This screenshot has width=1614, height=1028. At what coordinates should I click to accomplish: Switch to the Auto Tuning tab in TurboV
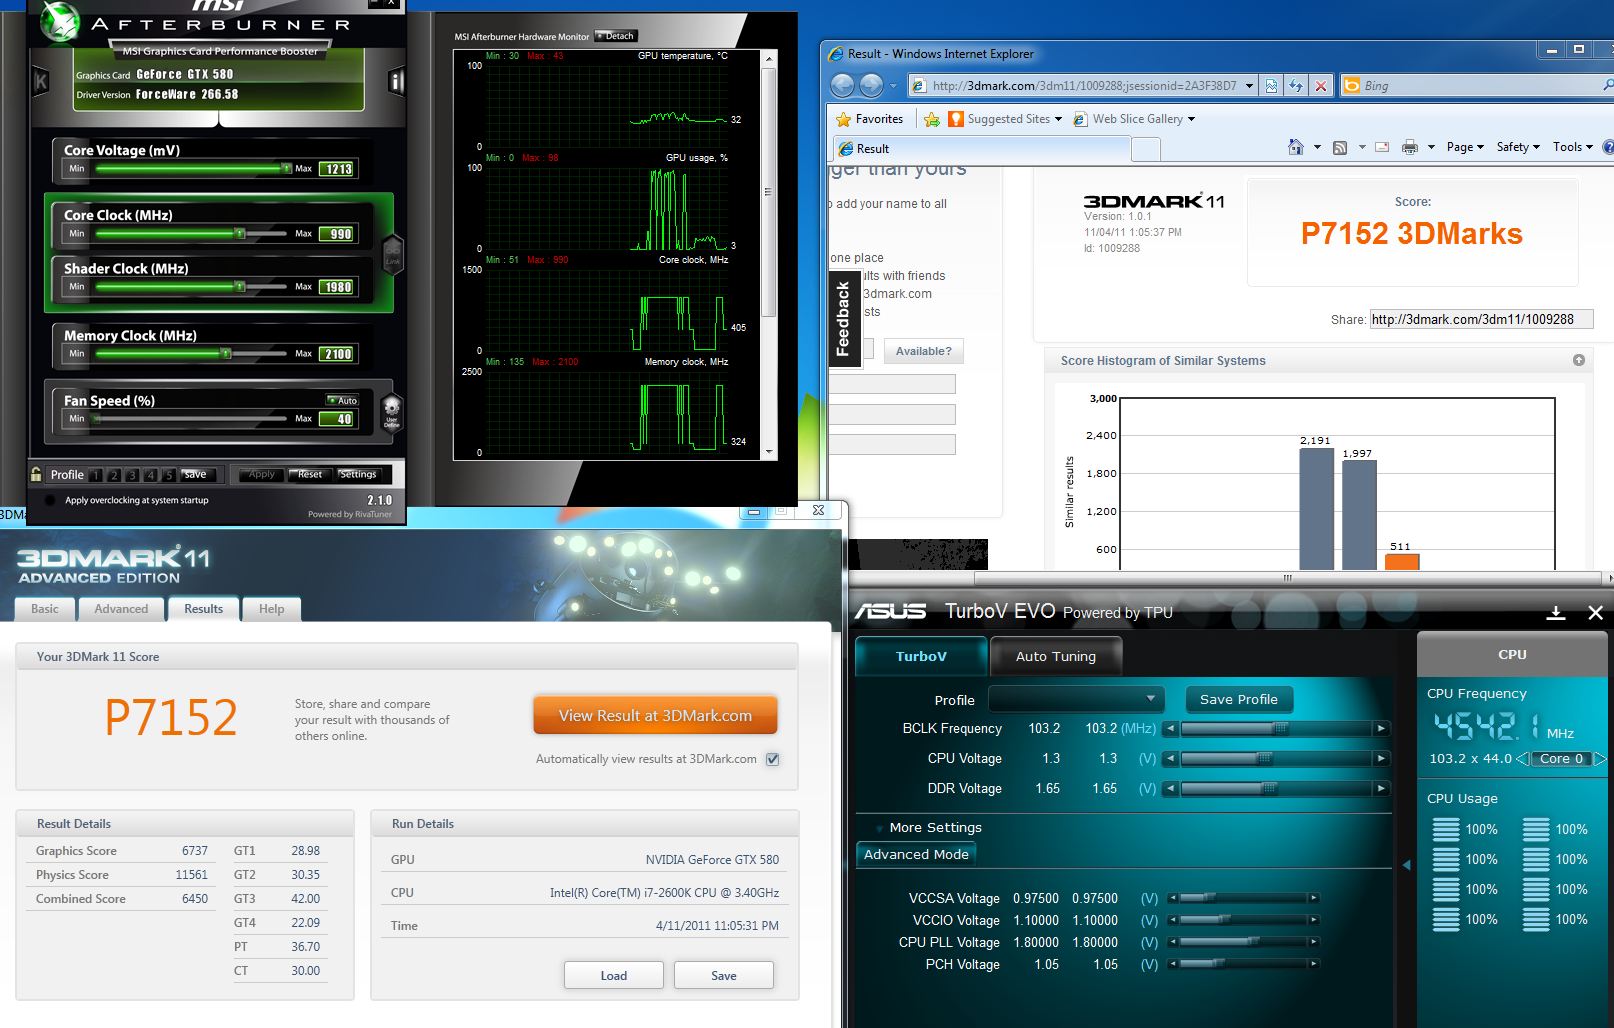1056,656
